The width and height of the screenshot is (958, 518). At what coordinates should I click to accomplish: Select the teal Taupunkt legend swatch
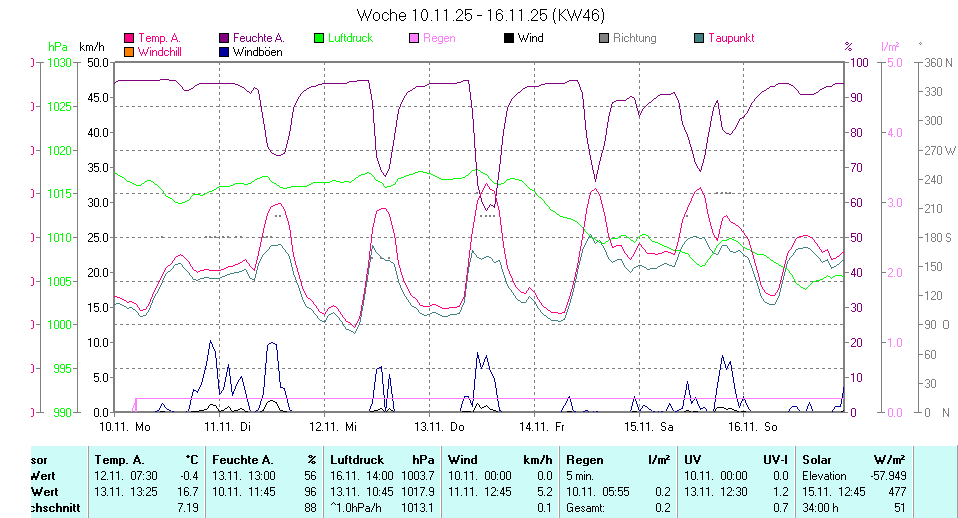(699, 38)
